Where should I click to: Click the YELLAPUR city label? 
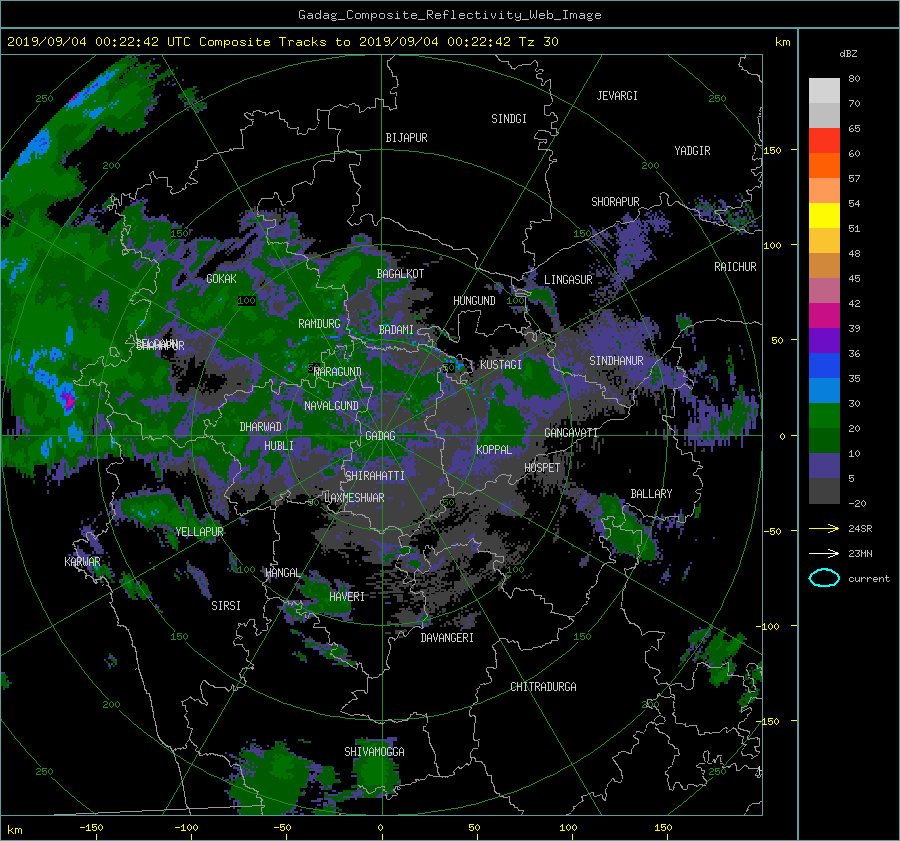point(199,532)
